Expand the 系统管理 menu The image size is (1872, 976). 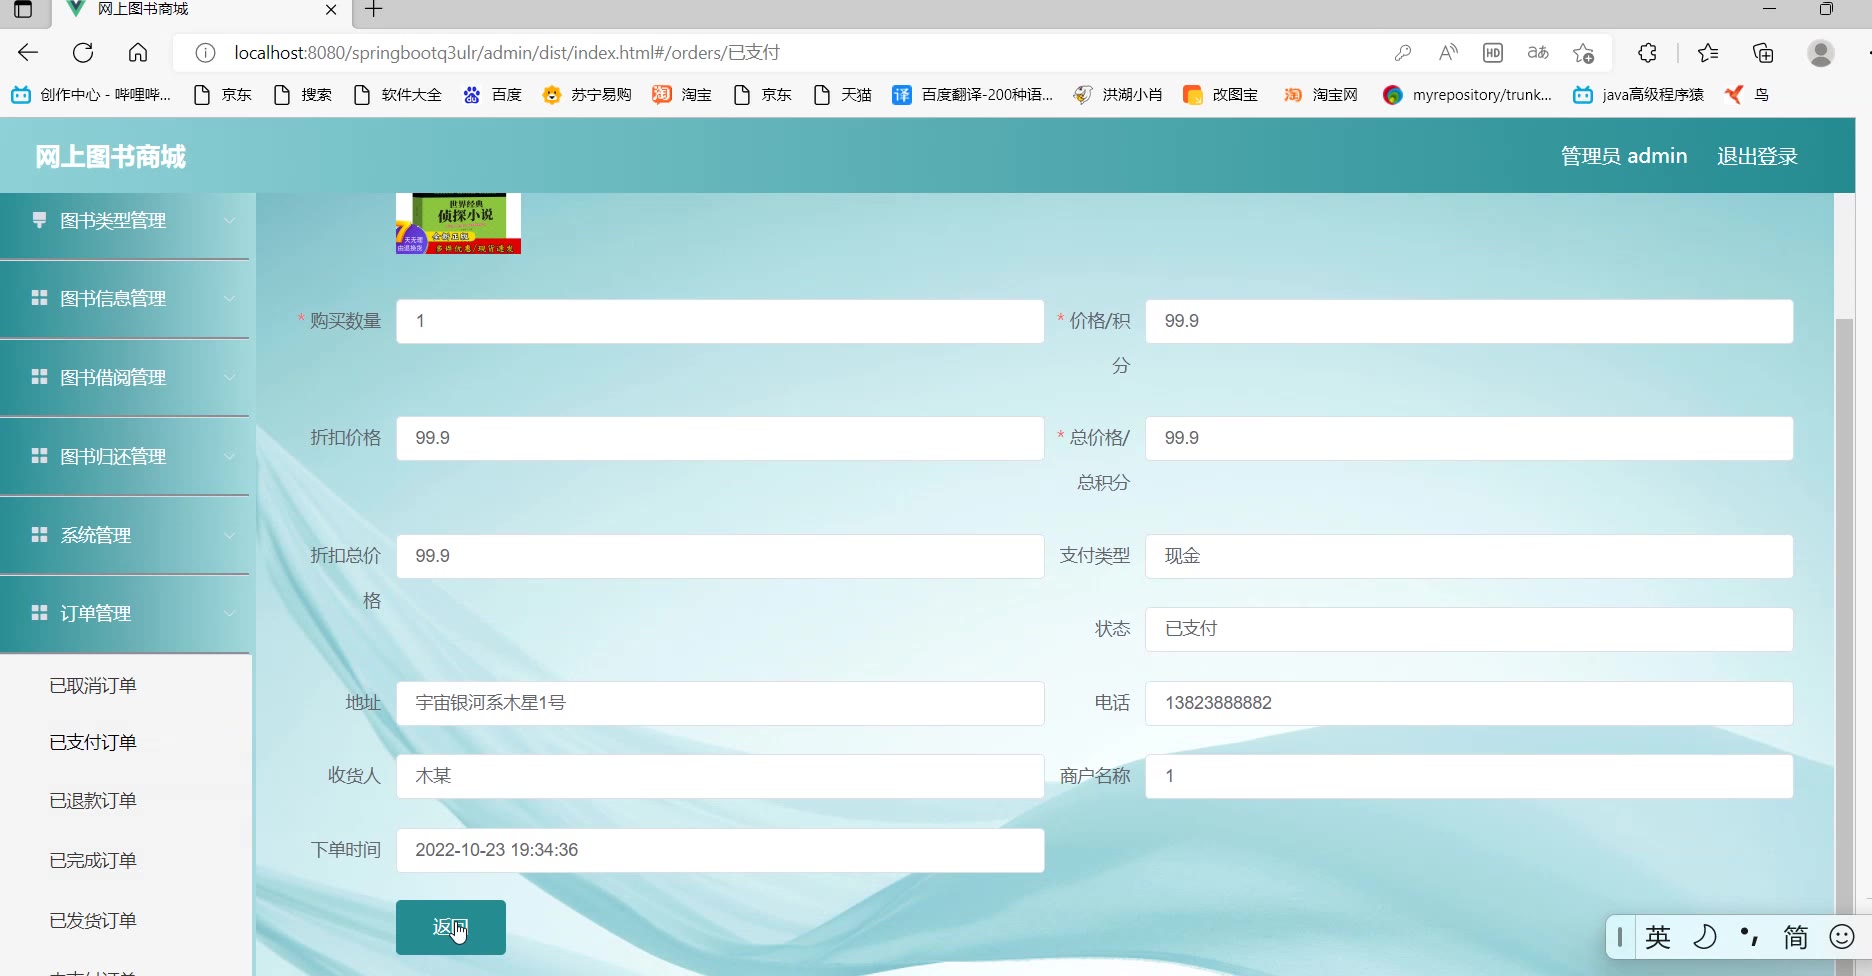[x=125, y=536]
